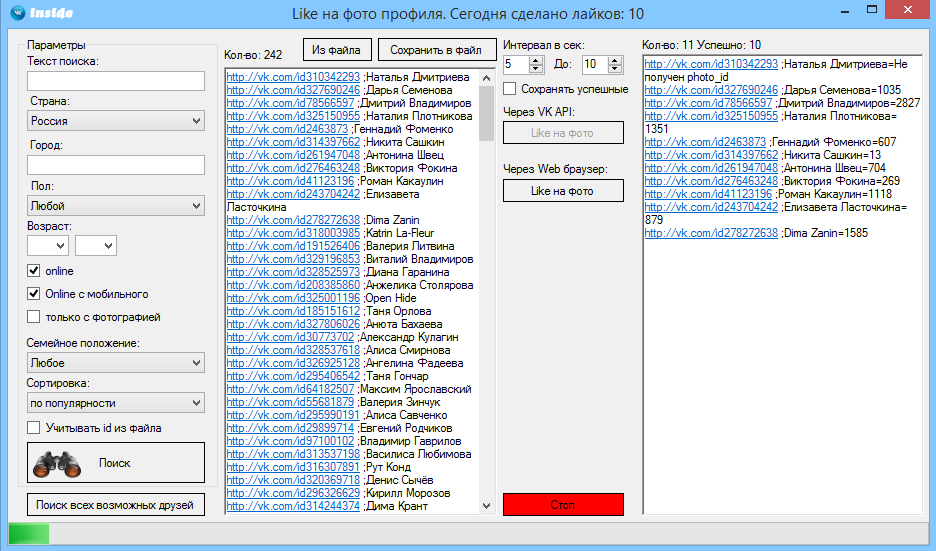Click scroll up arrow of user list

click(487, 78)
